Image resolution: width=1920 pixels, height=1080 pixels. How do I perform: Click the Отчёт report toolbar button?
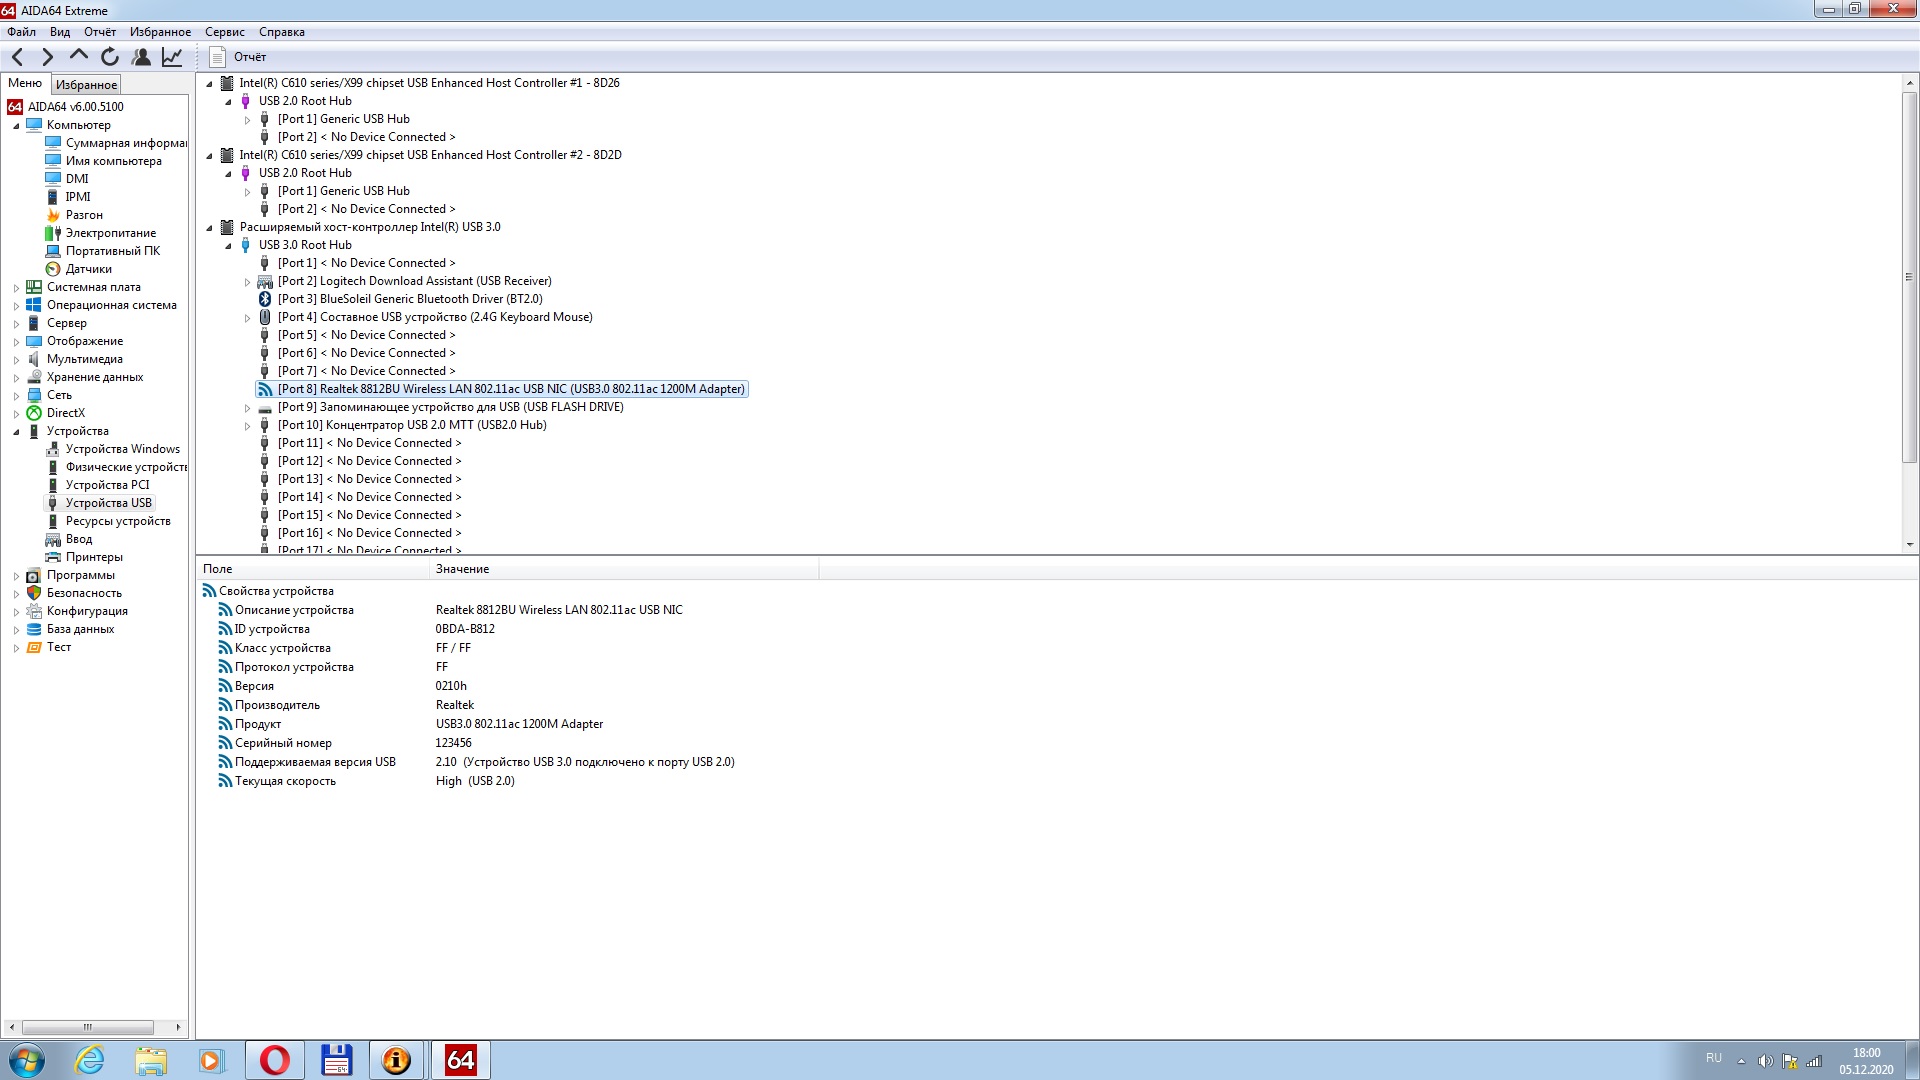(238, 57)
